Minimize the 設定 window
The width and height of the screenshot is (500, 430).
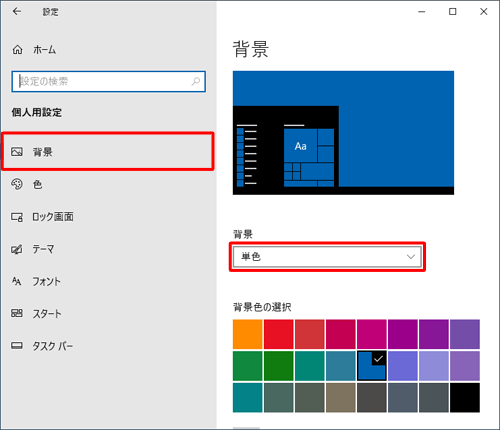tap(422, 12)
